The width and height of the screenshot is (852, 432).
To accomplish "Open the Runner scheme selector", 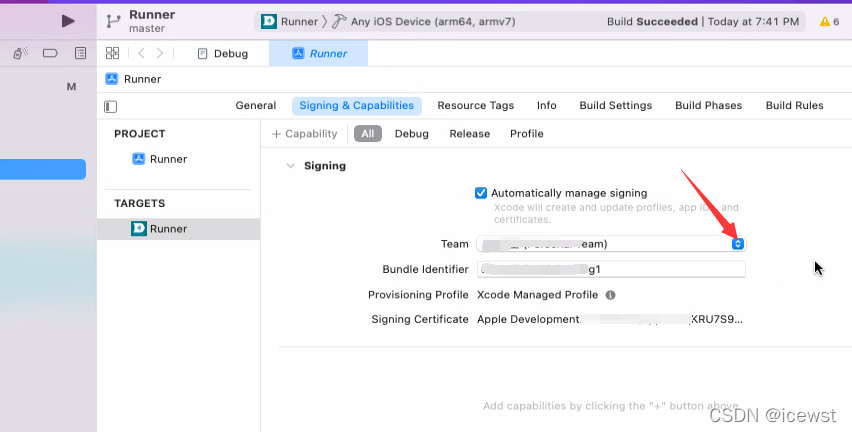I will click(x=289, y=22).
